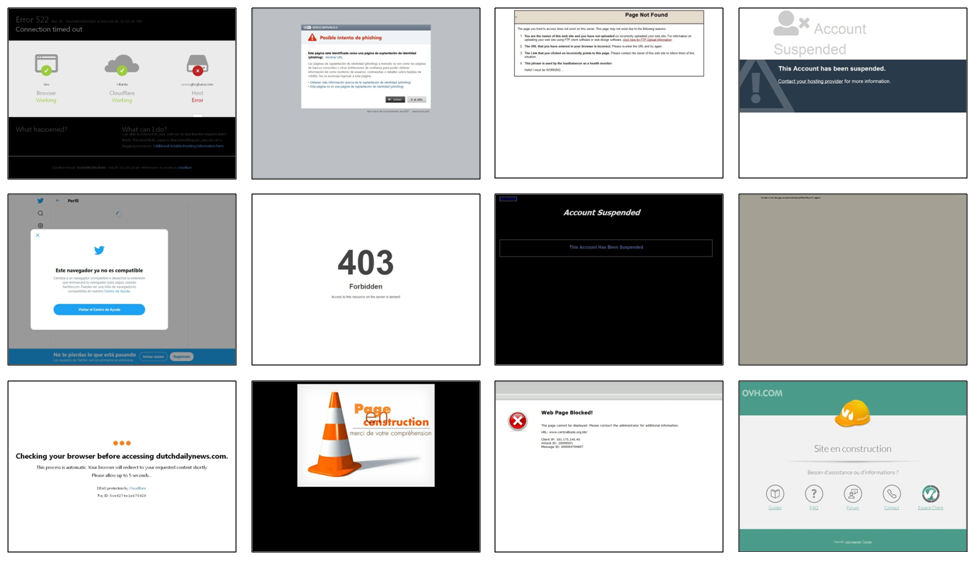Click the Page Not Found header
The image size is (976, 563).
(x=646, y=15)
